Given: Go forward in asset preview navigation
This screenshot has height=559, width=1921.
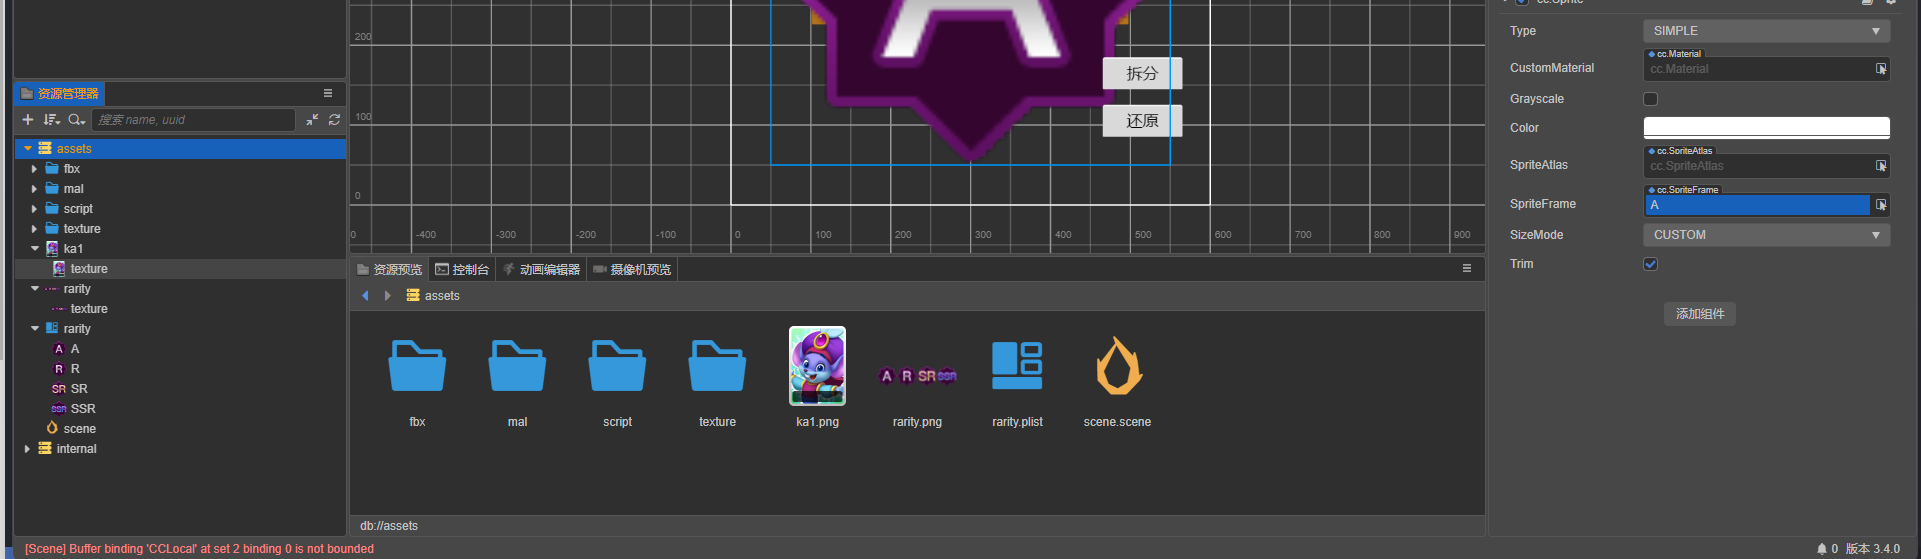Looking at the screenshot, I should point(387,295).
